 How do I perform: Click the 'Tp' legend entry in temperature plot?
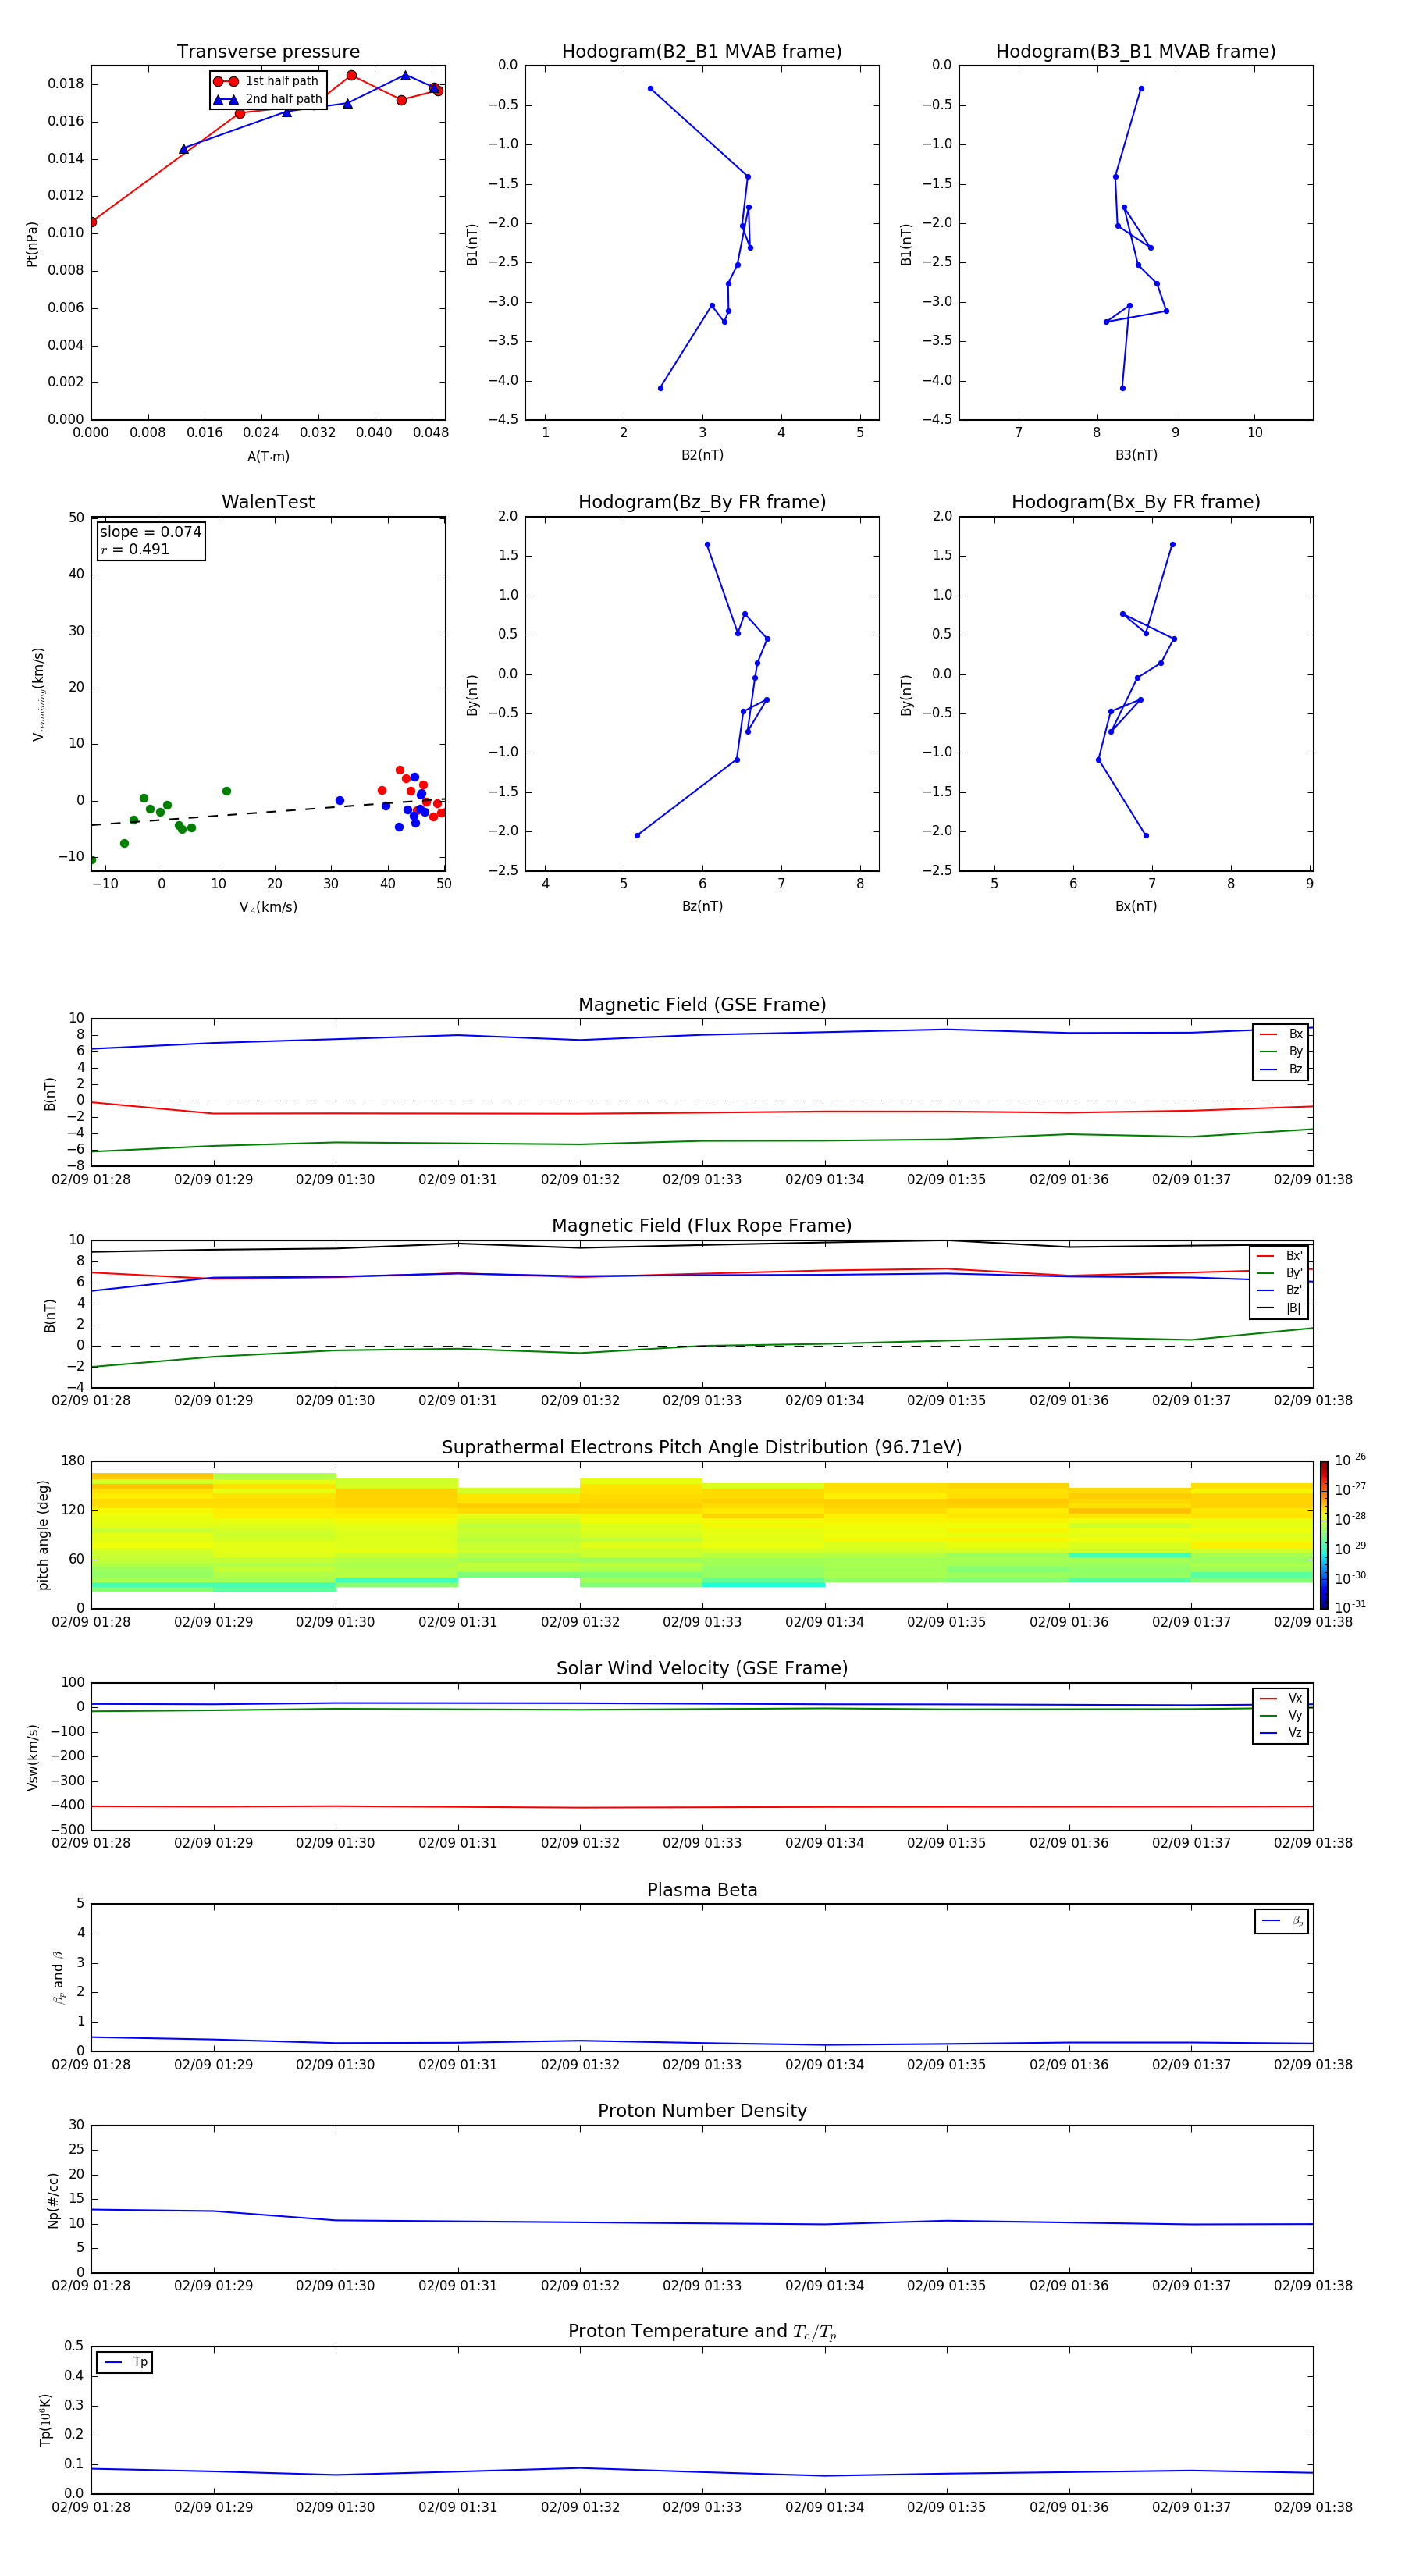pos(124,2362)
